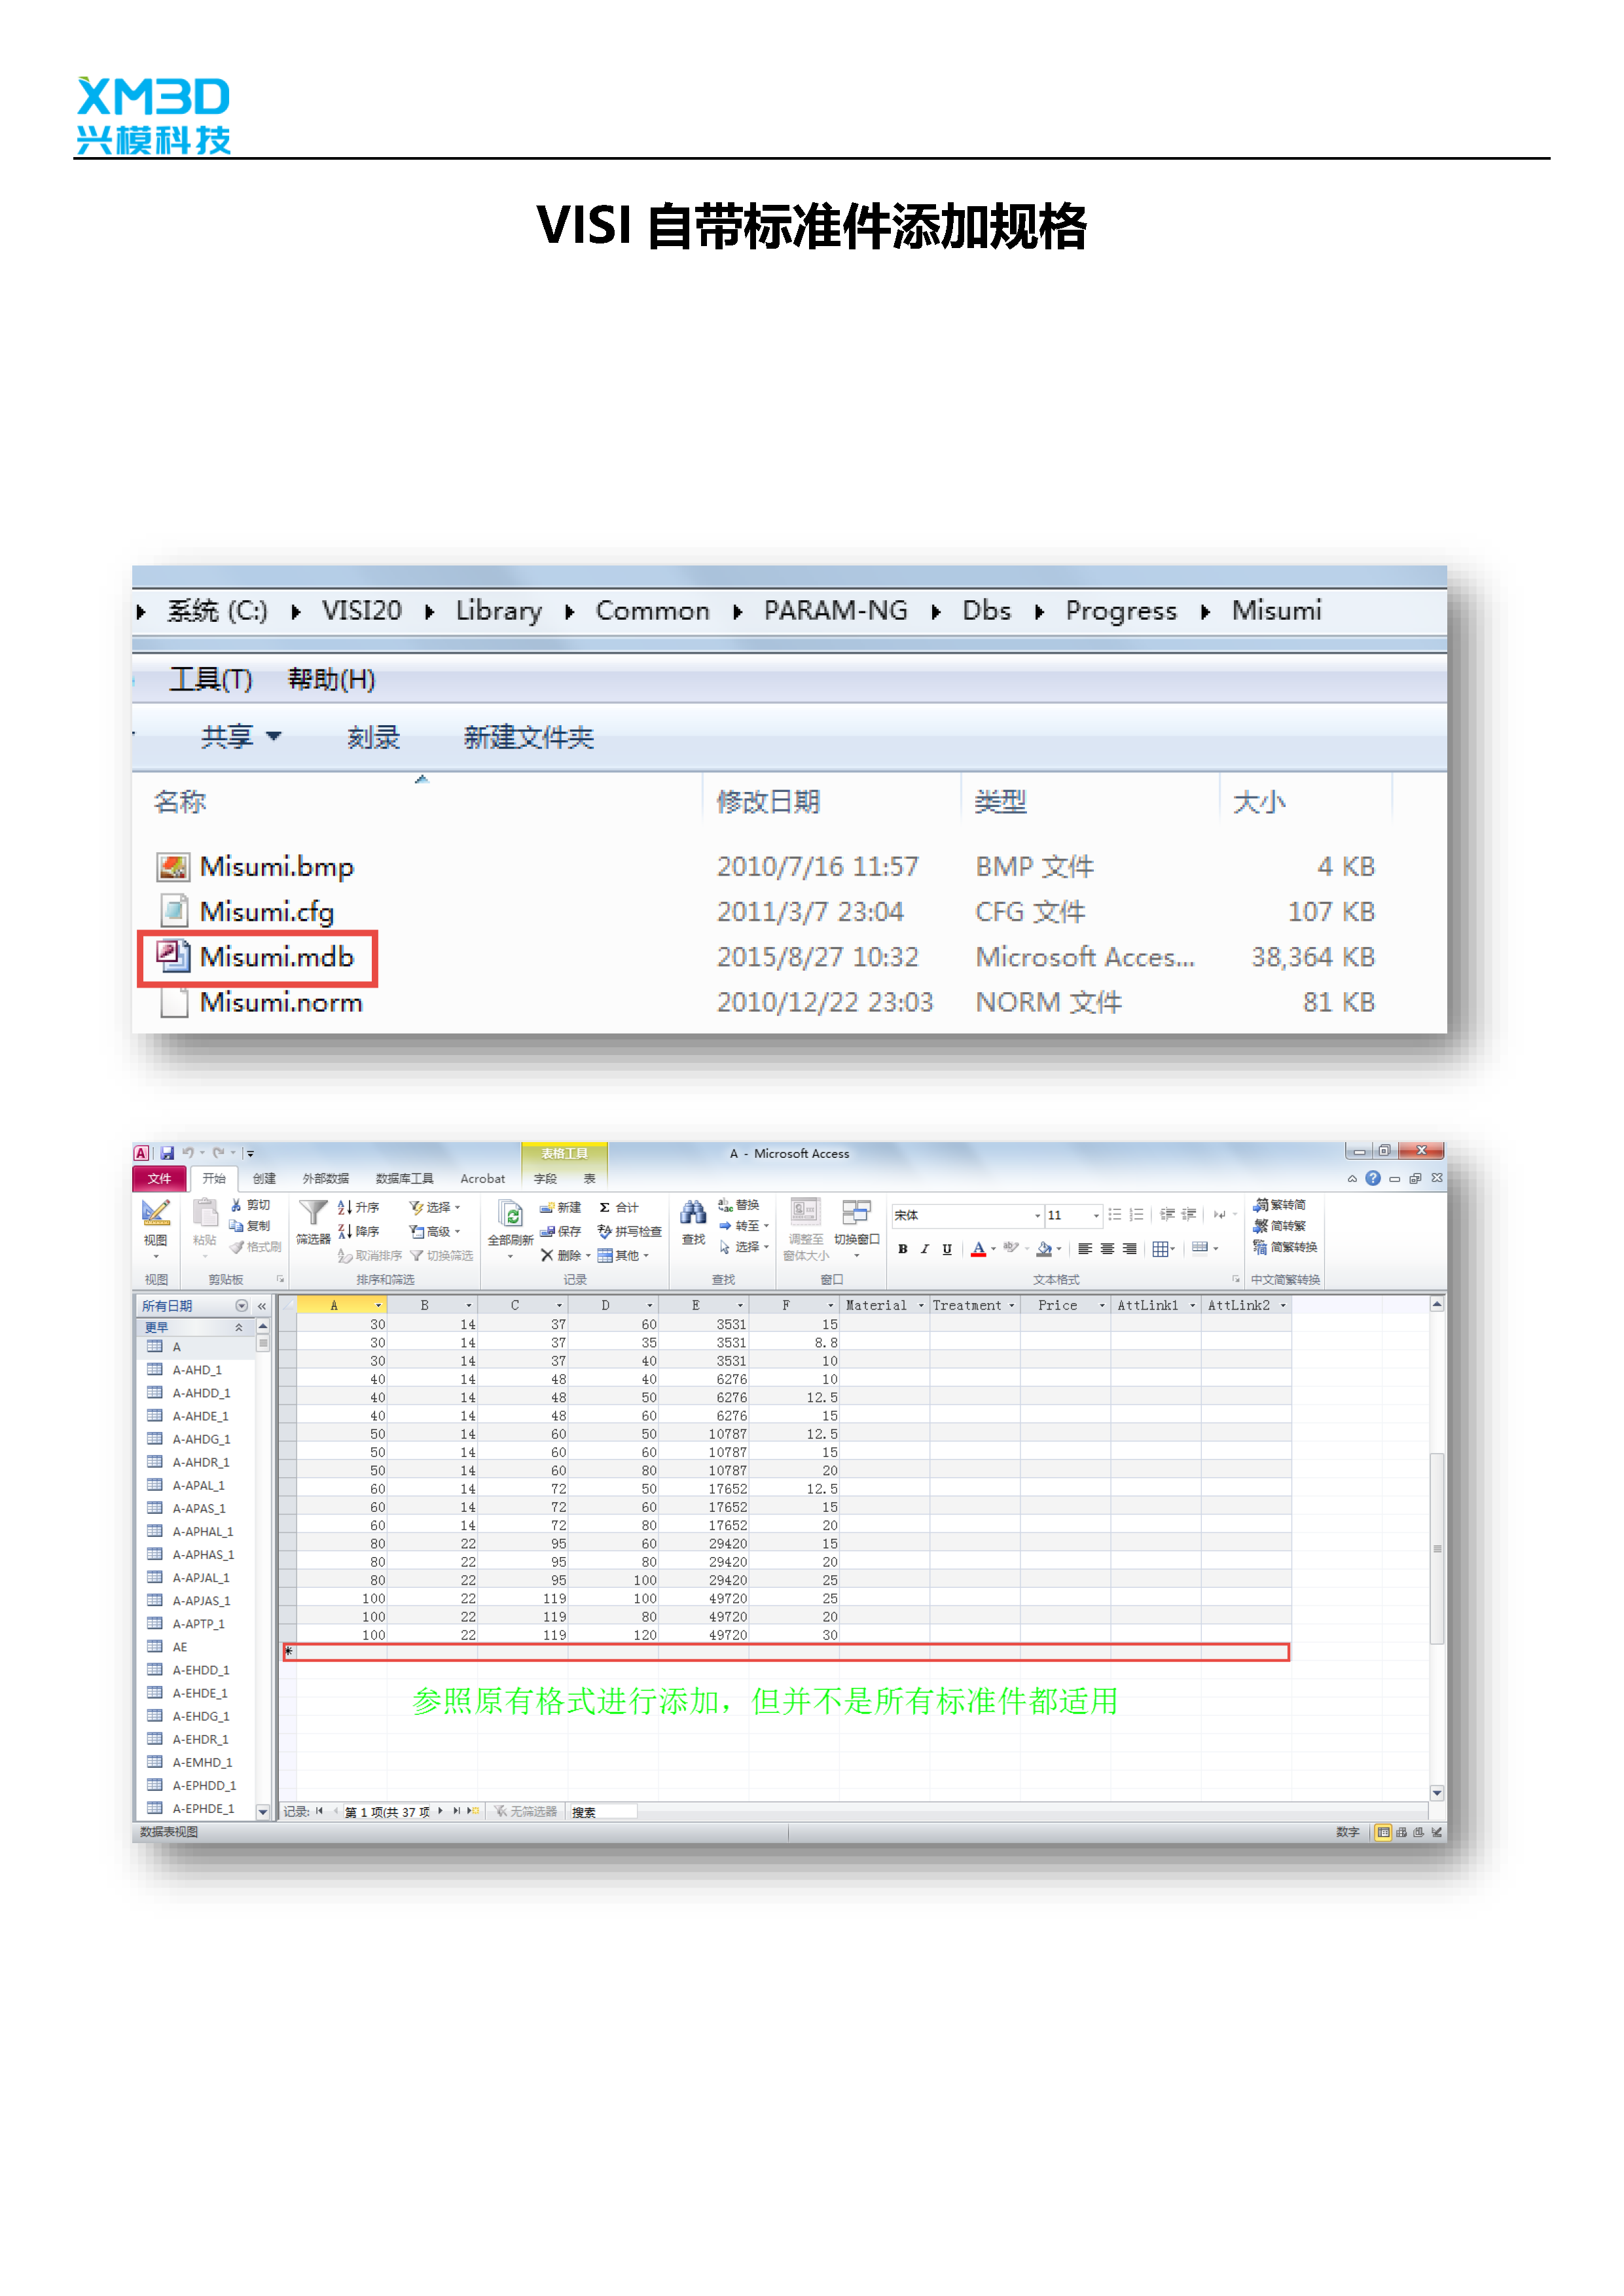
Task: Open the 文件 tab in Access
Action: point(159,1178)
